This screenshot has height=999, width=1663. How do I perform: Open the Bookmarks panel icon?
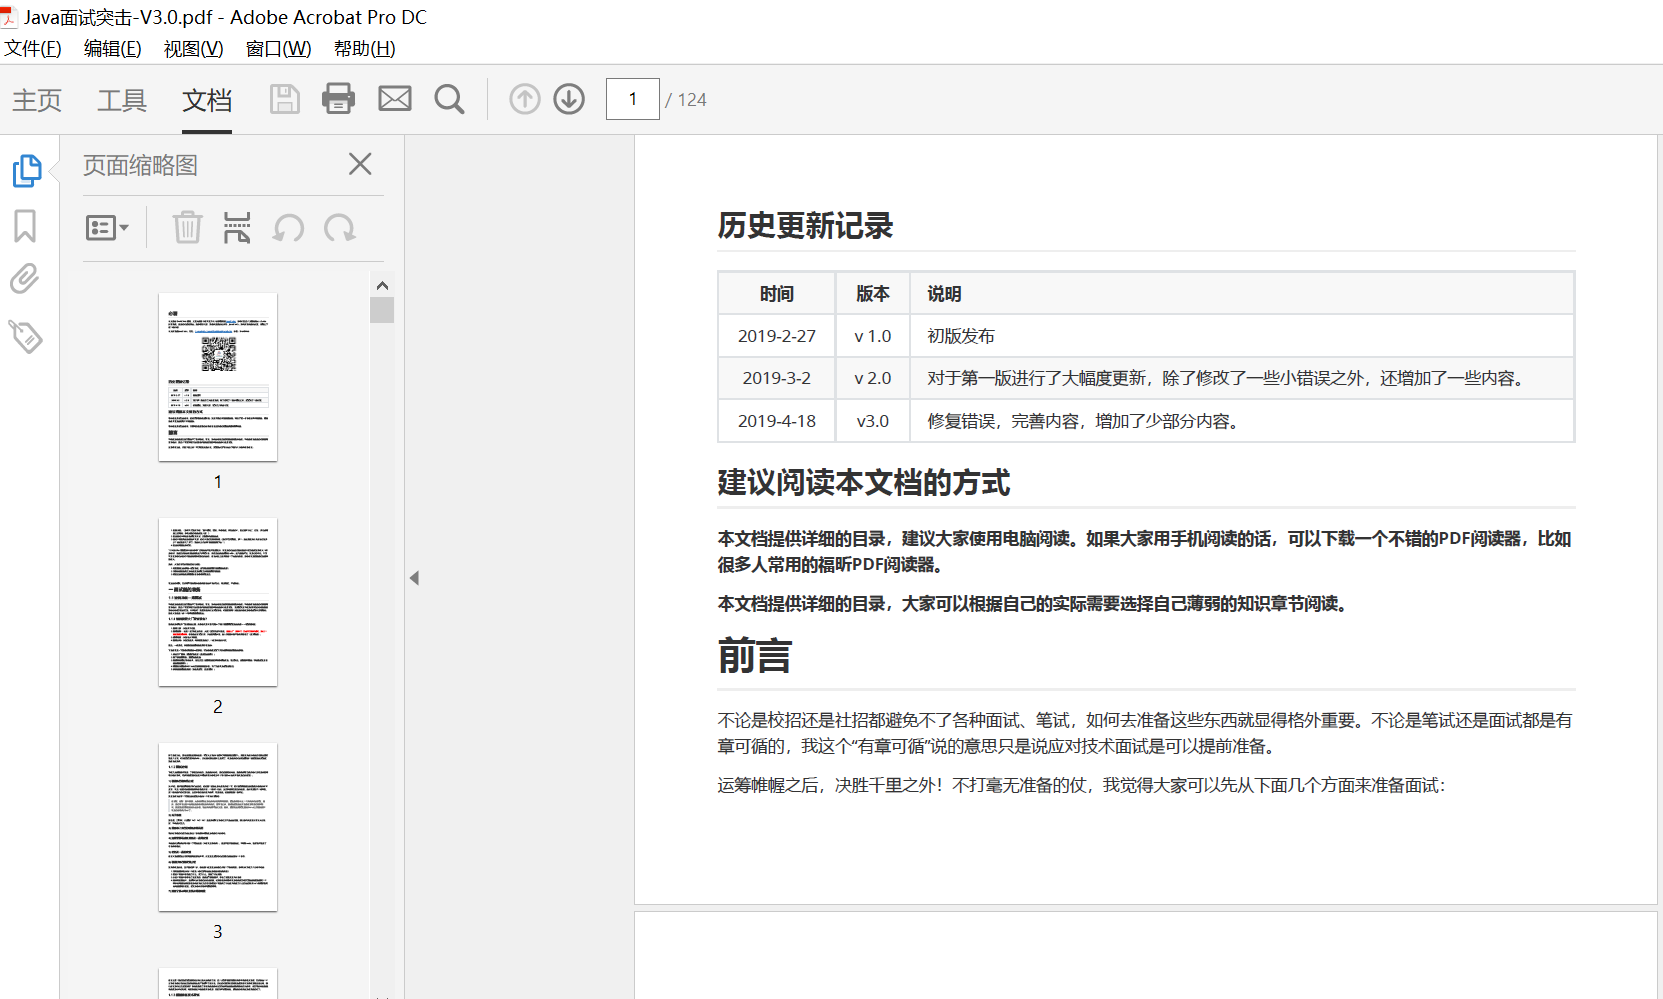[x=25, y=226]
